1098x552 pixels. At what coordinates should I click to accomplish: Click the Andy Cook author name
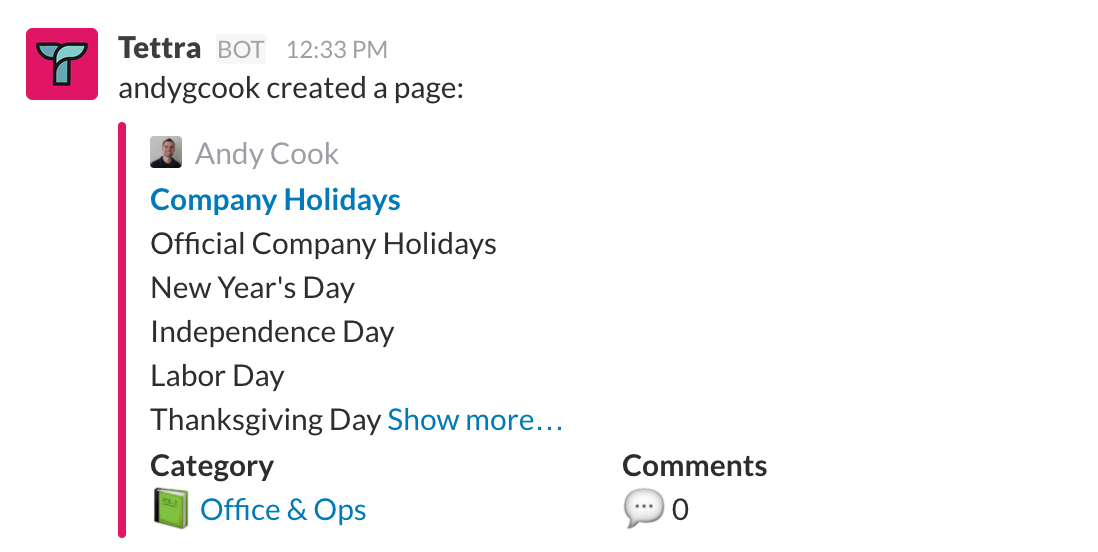point(267,153)
